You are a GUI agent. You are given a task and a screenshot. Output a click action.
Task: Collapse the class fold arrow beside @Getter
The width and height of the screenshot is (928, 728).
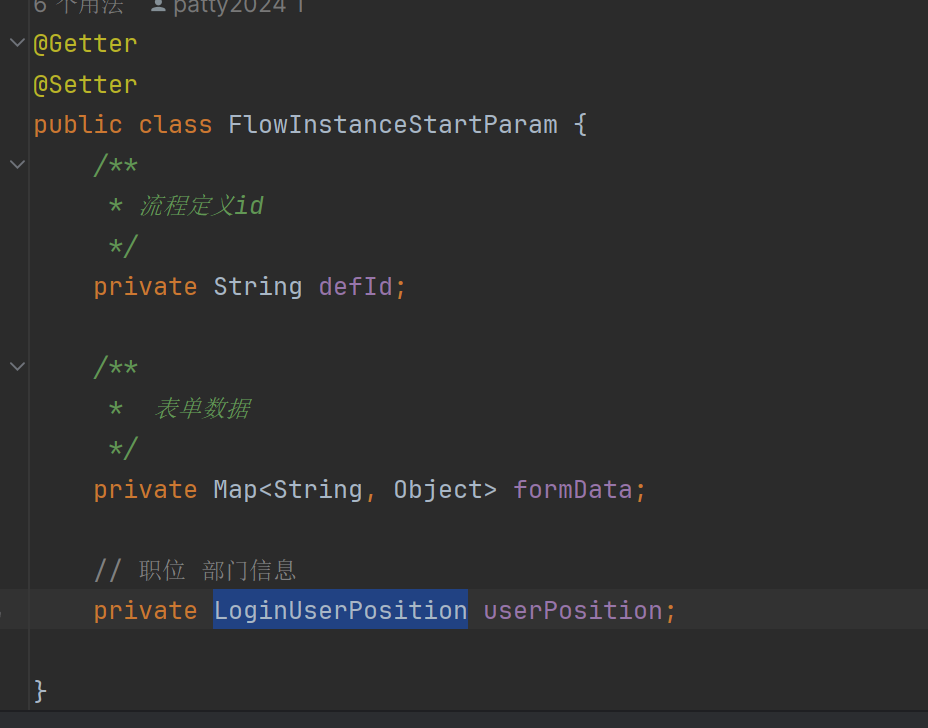16,43
